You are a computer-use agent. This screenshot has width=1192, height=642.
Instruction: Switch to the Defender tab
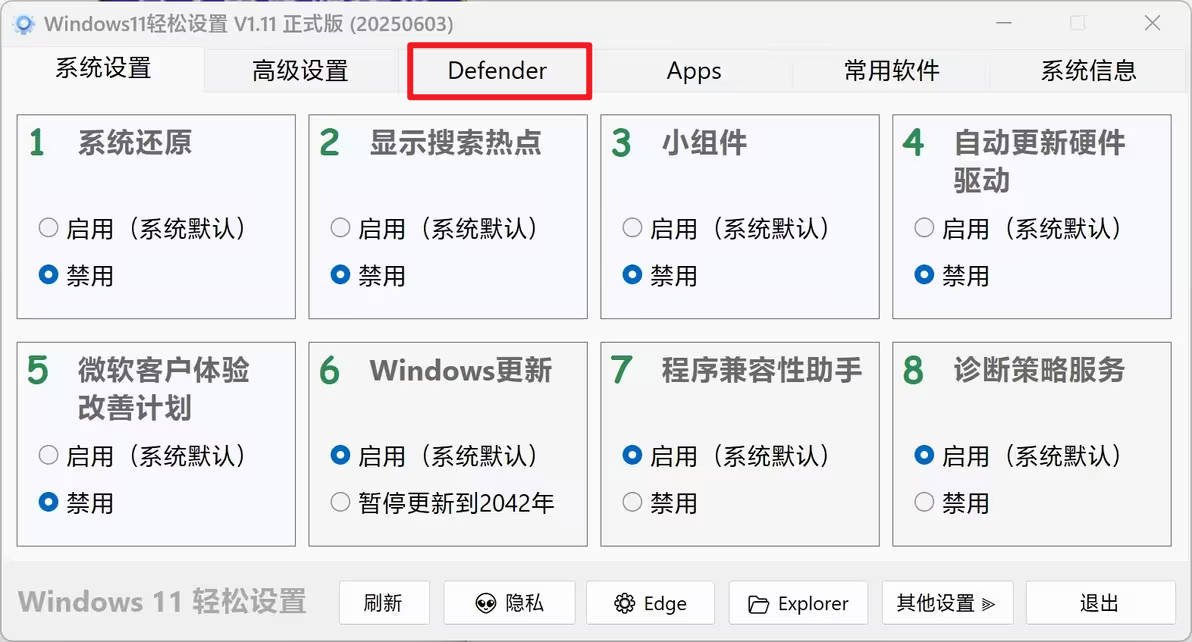point(497,71)
